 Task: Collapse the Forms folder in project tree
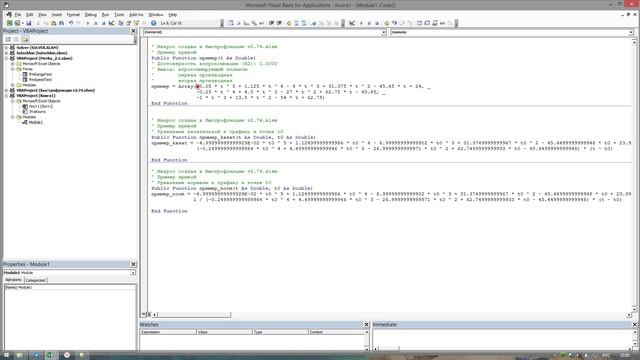pyautogui.click(x=13, y=69)
